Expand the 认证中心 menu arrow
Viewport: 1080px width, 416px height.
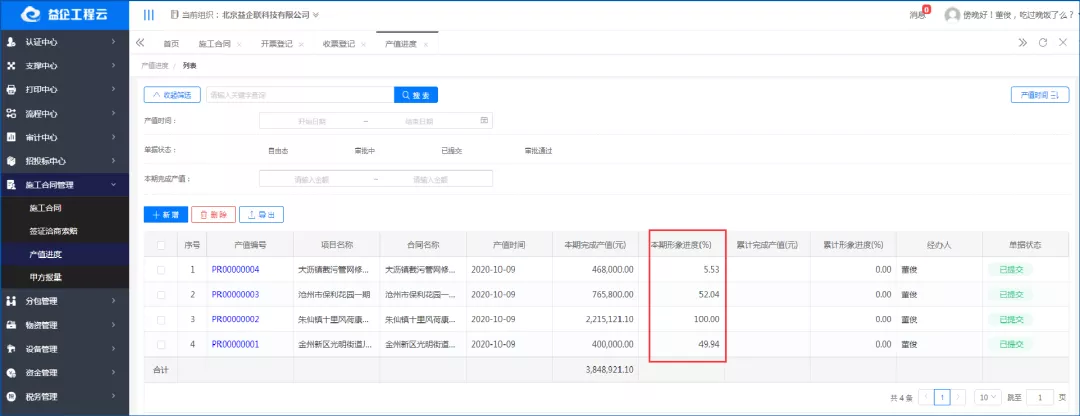114,42
